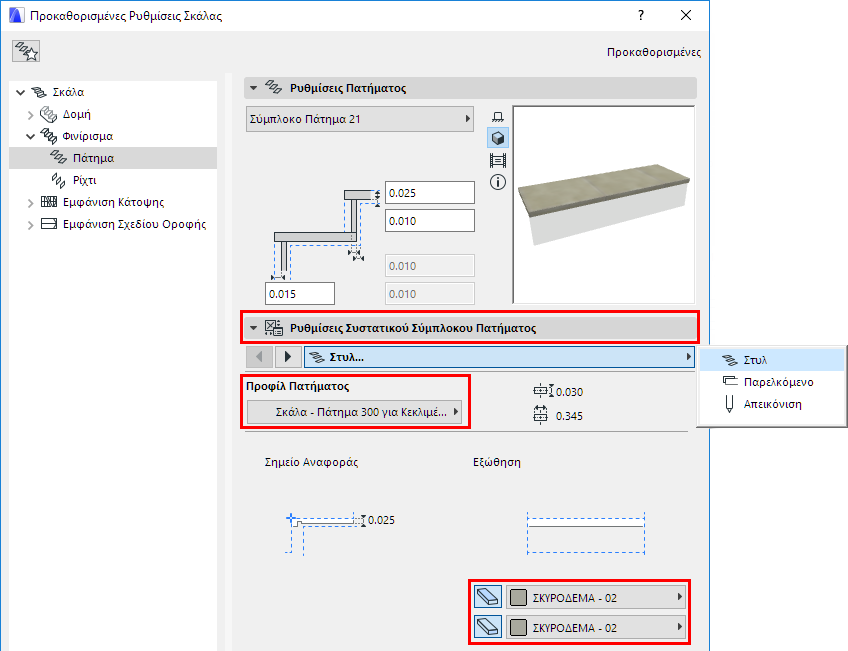Click the 0.030 profile thickness value
The width and height of the screenshot is (848, 651).
tap(569, 392)
